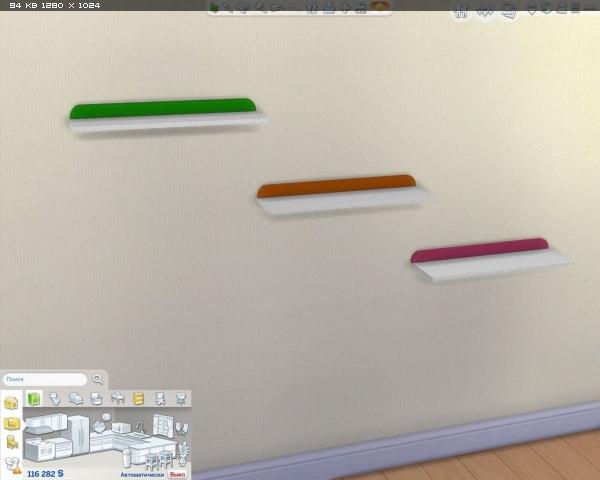Click the wall lights in kitchen diagram
The image size is (600, 480).
pos(182,429)
